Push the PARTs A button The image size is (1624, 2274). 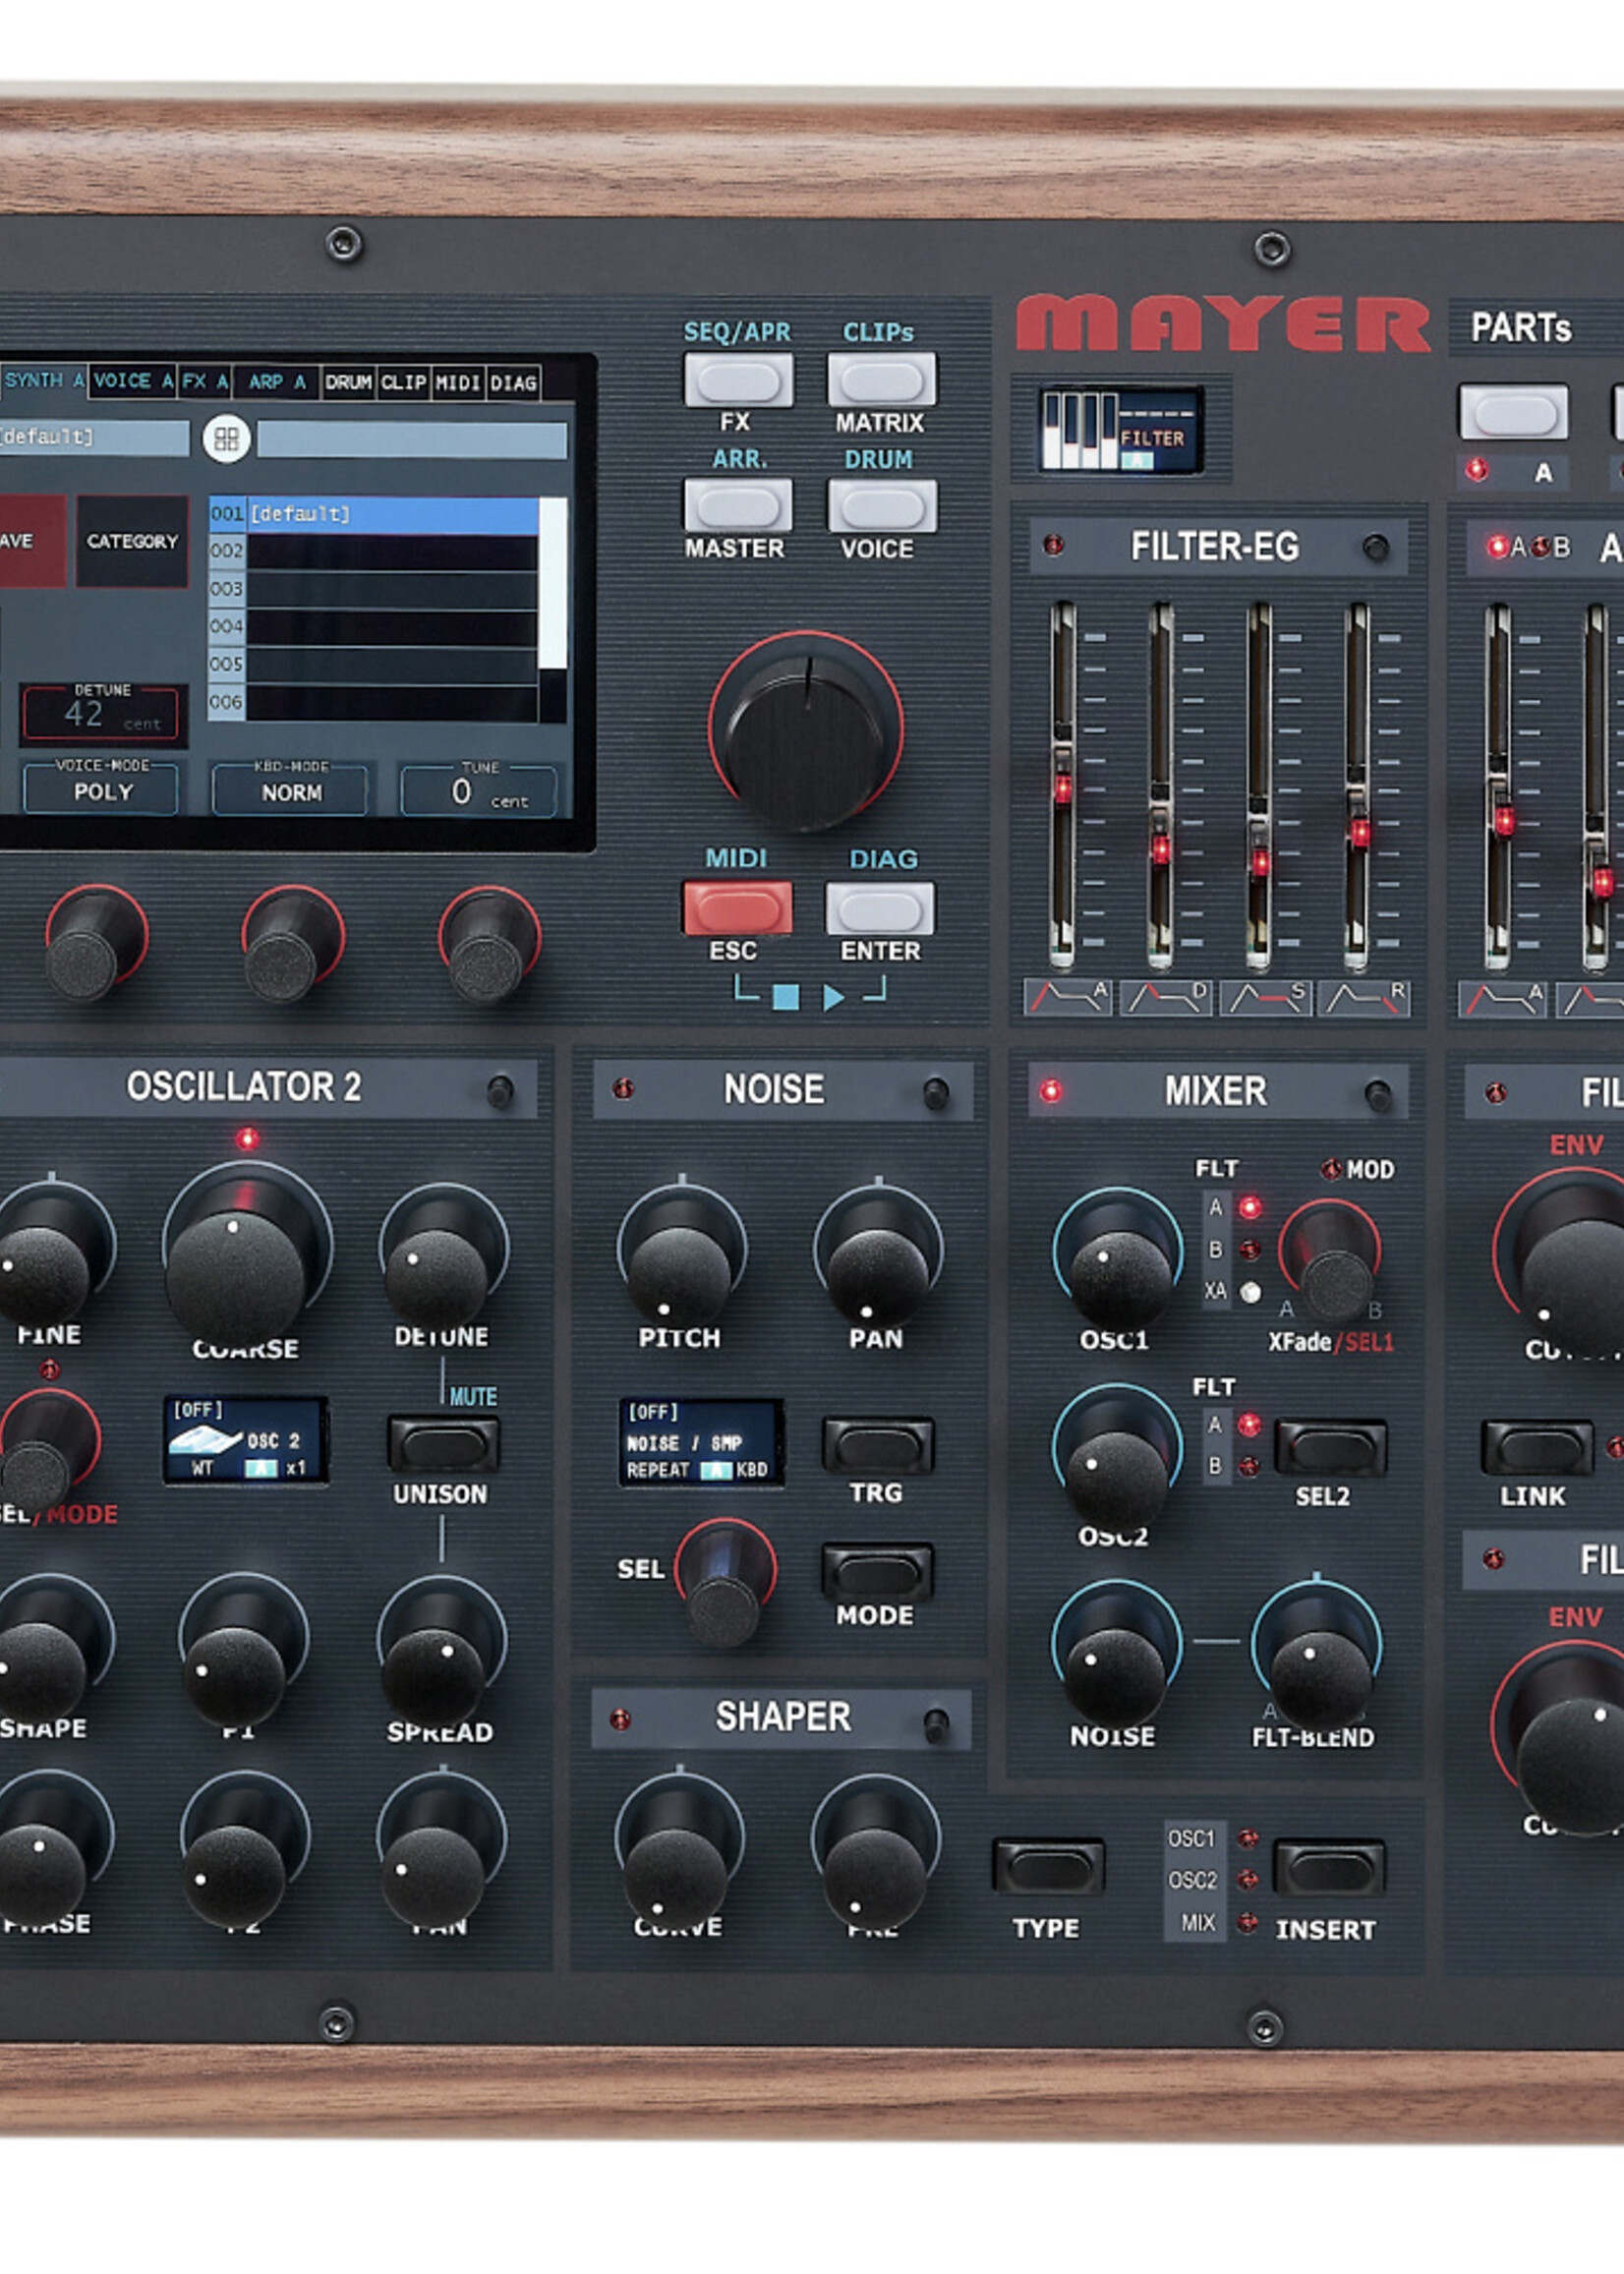coord(1513,412)
